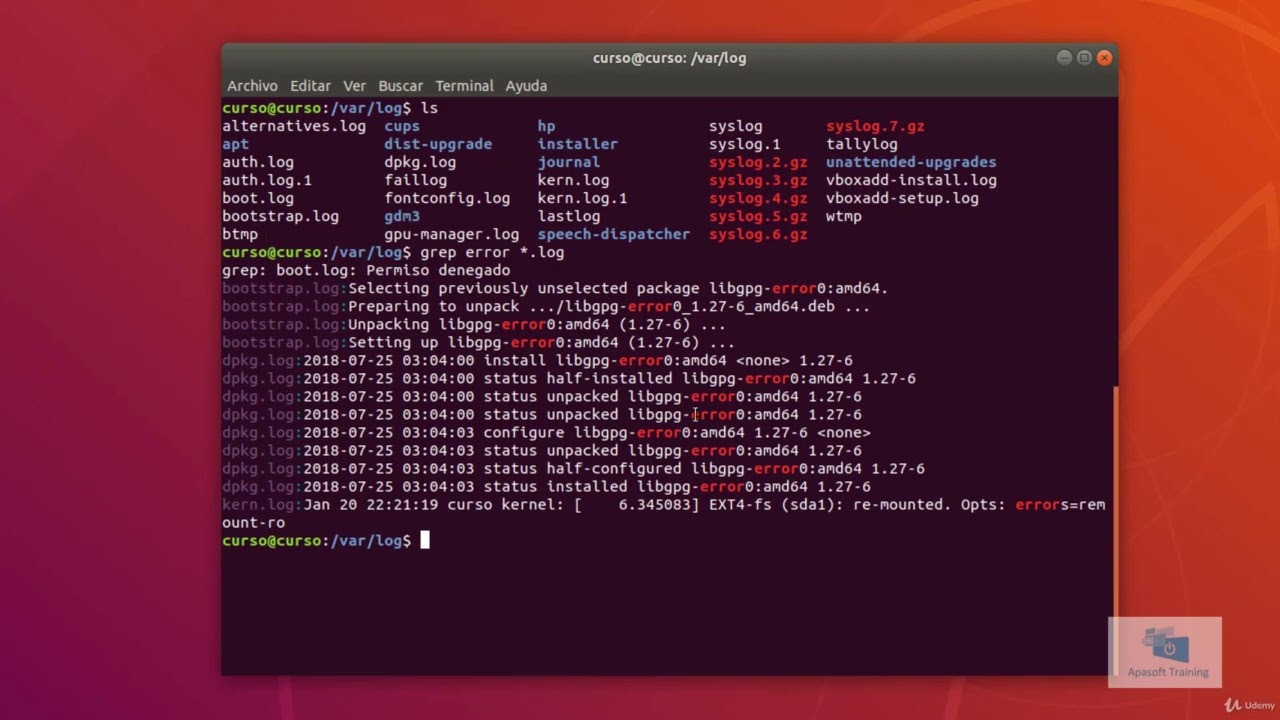Click alternatives.log in the ls output
The height and width of the screenshot is (720, 1280).
294,126
